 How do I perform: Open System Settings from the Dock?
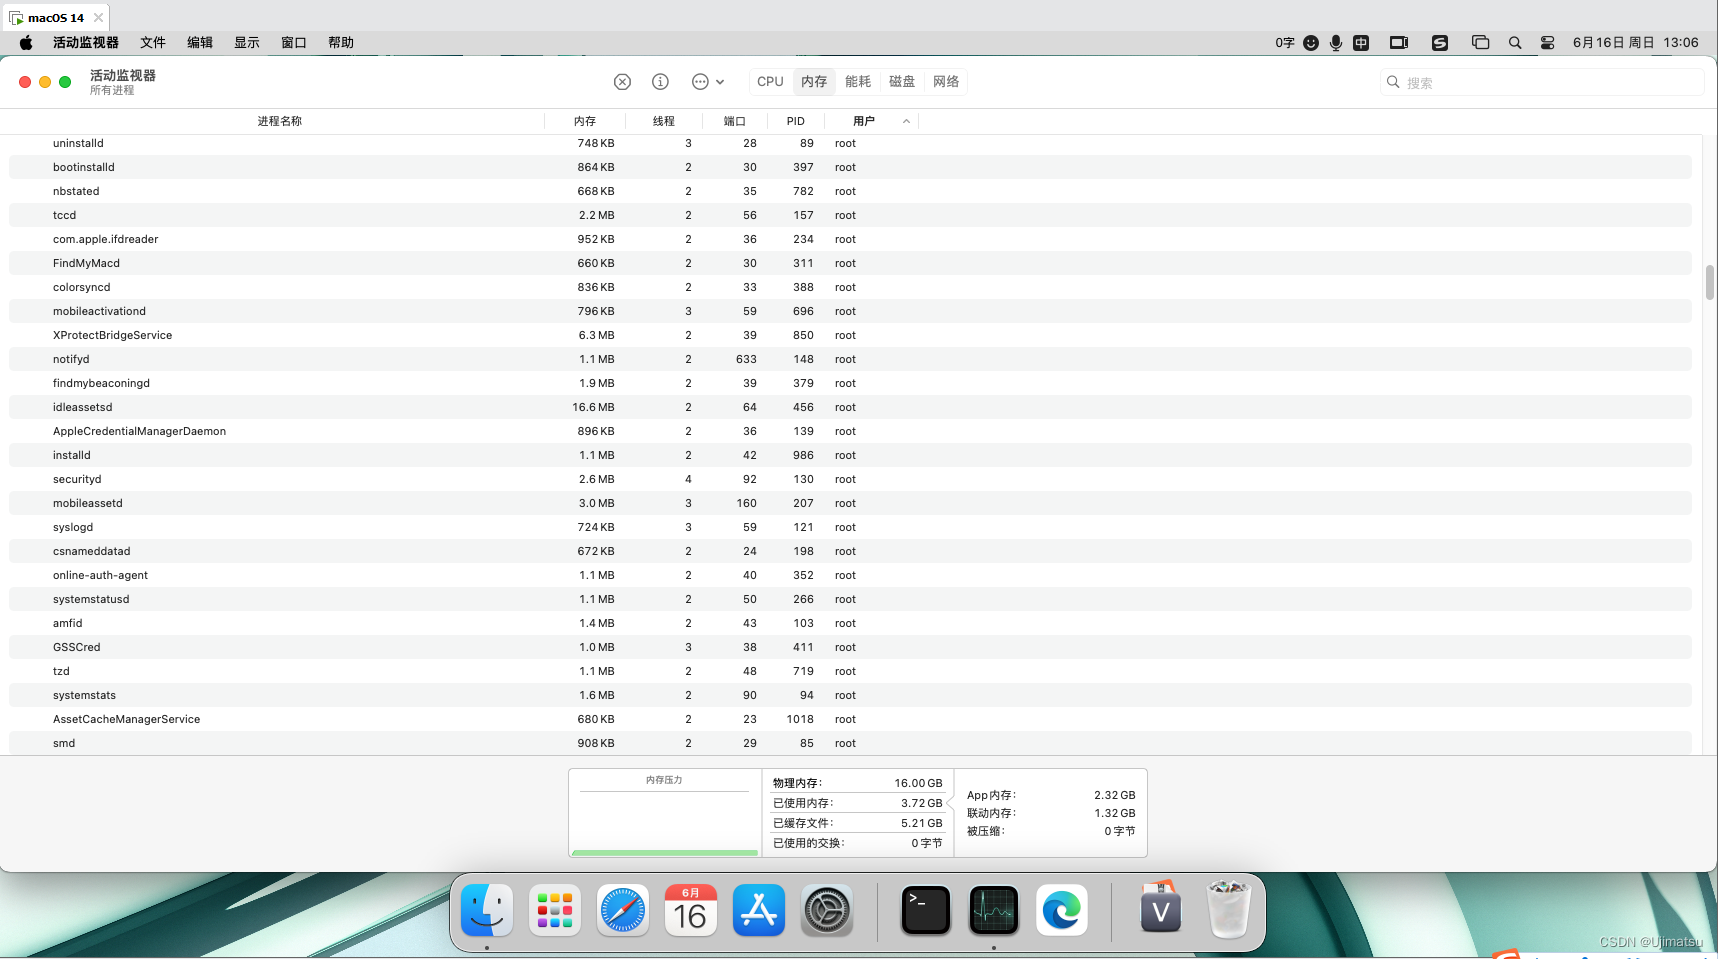coord(827,910)
